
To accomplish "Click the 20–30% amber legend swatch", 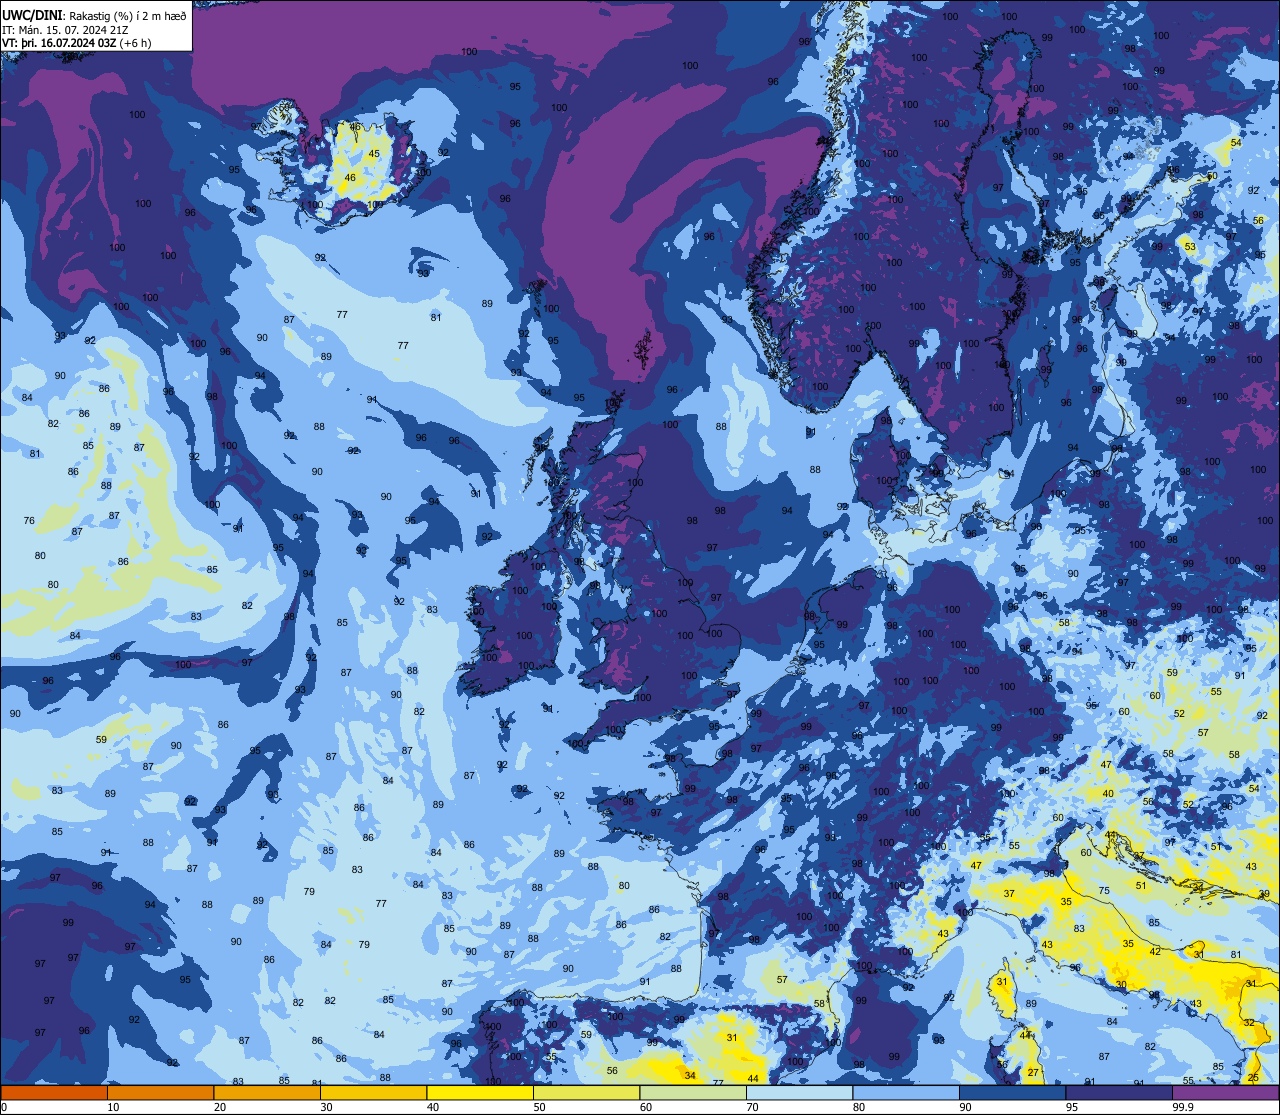I will [267, 1093].
